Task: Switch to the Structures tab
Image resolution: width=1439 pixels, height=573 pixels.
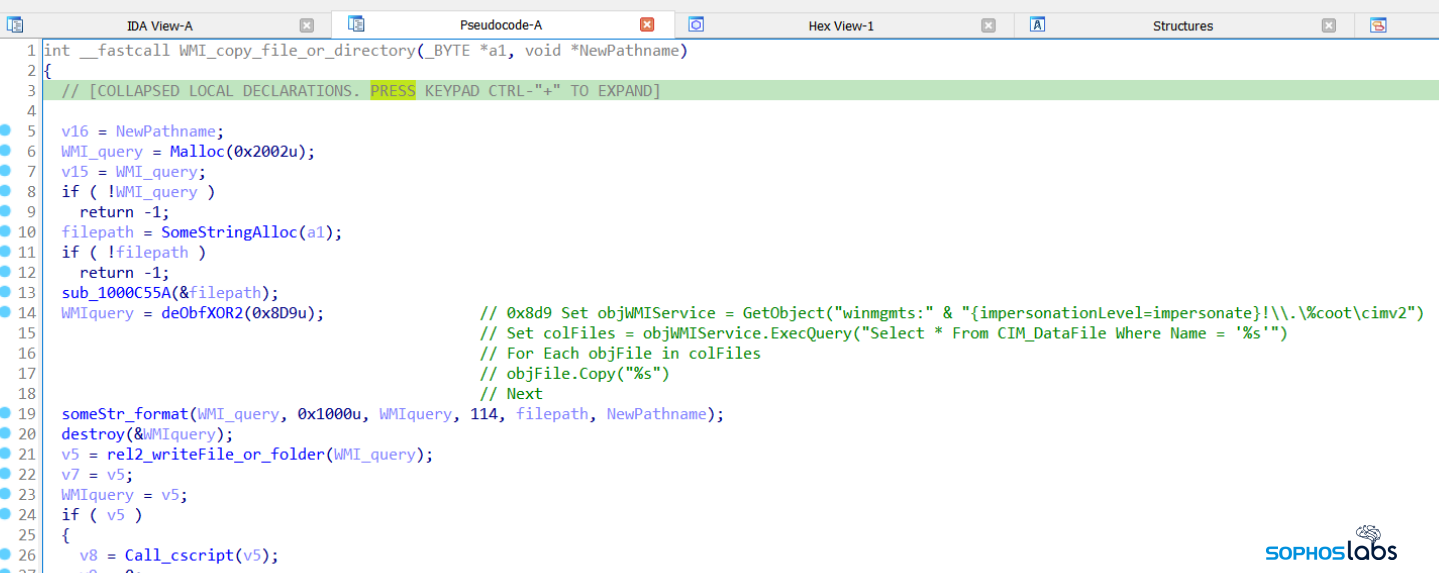Action: tap(1182, 26)
